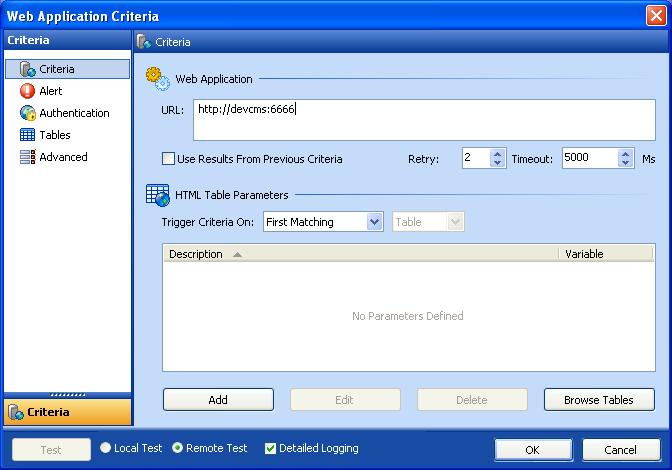Click the Authentication globe icon
This screenshot has height=470, width=672.
[x=27, y=113]
